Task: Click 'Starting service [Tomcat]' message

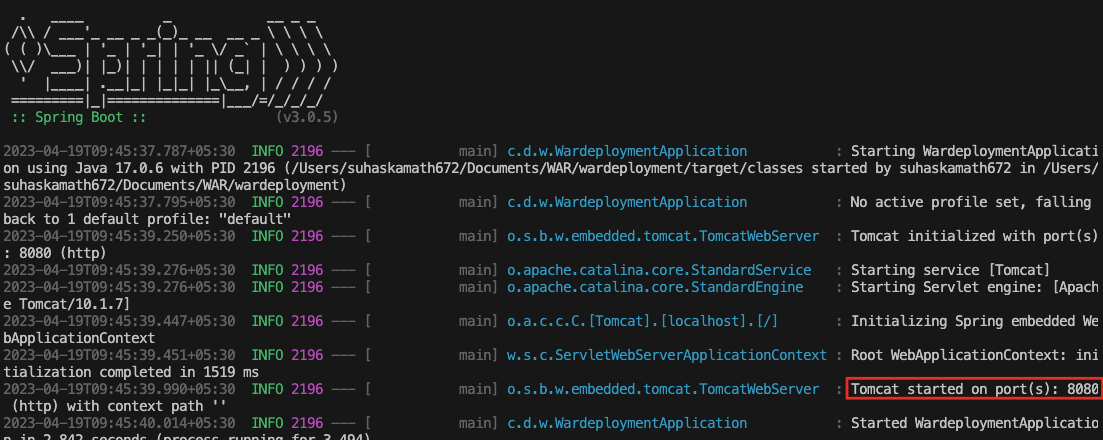Action: pos(950,270)
